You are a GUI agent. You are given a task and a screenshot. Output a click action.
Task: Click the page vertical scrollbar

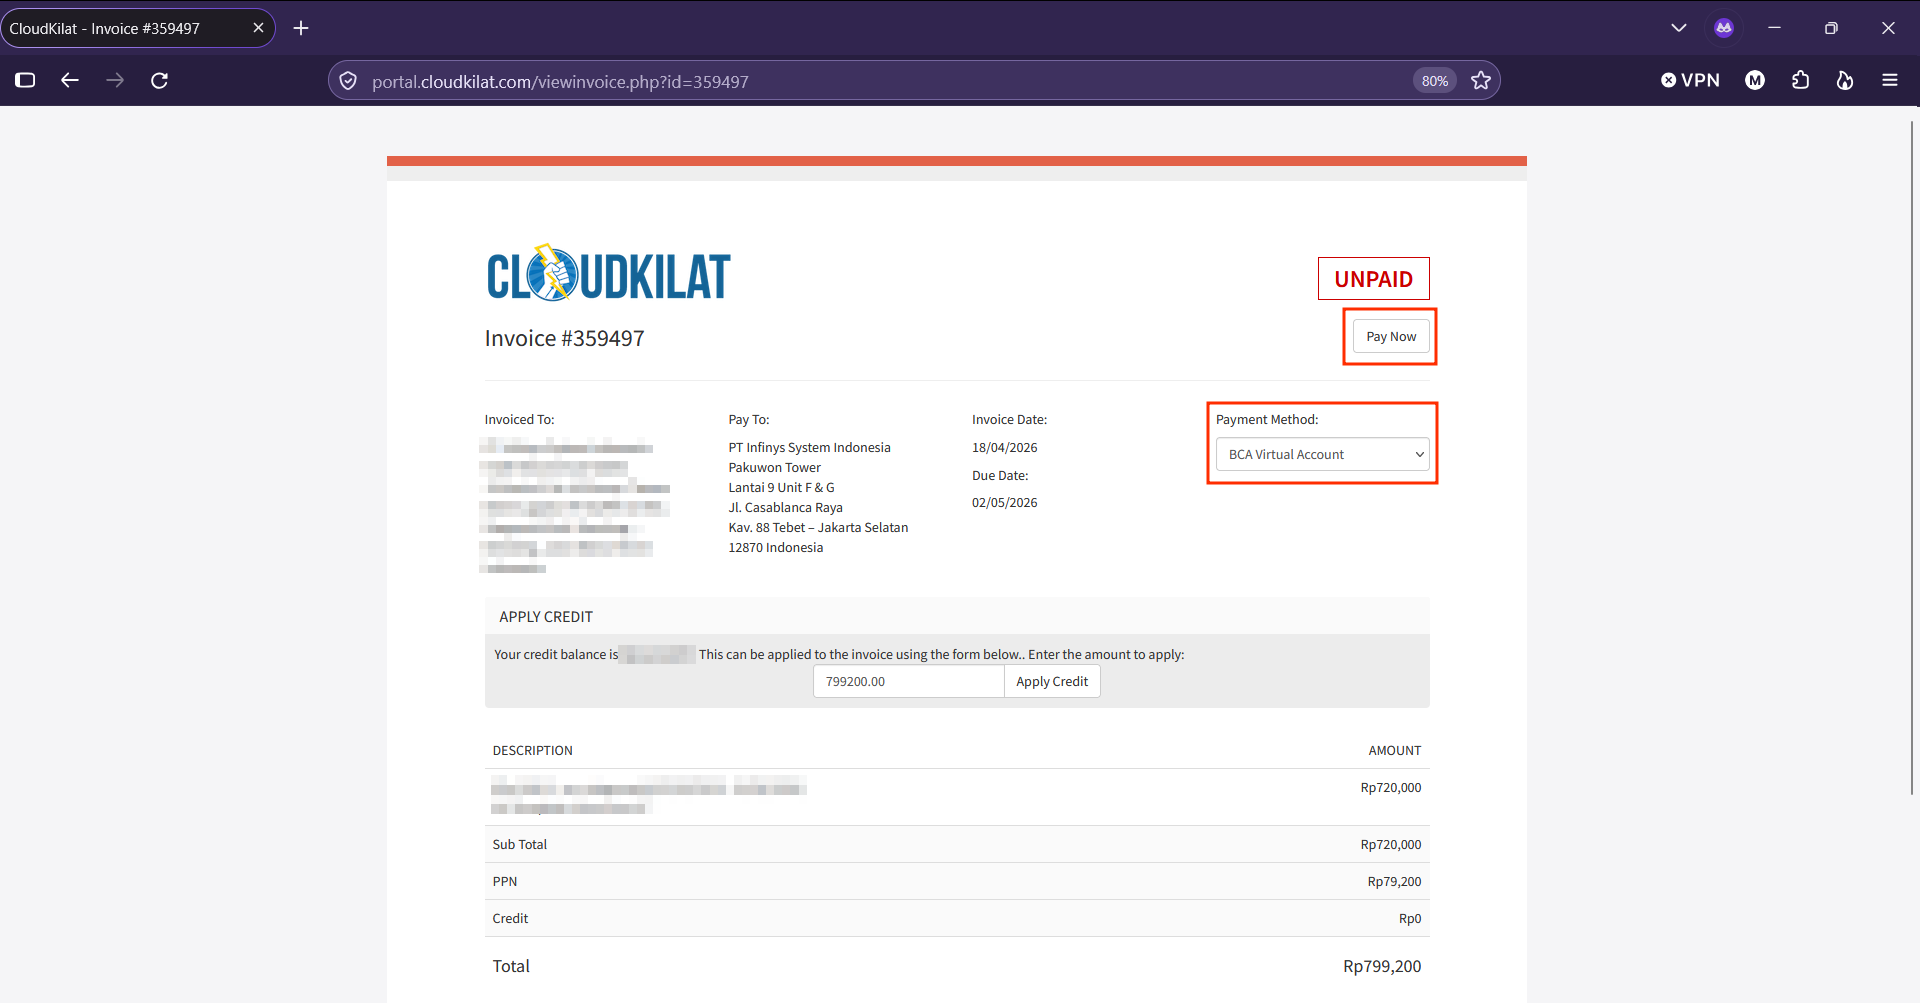[x=1911, y=456]
